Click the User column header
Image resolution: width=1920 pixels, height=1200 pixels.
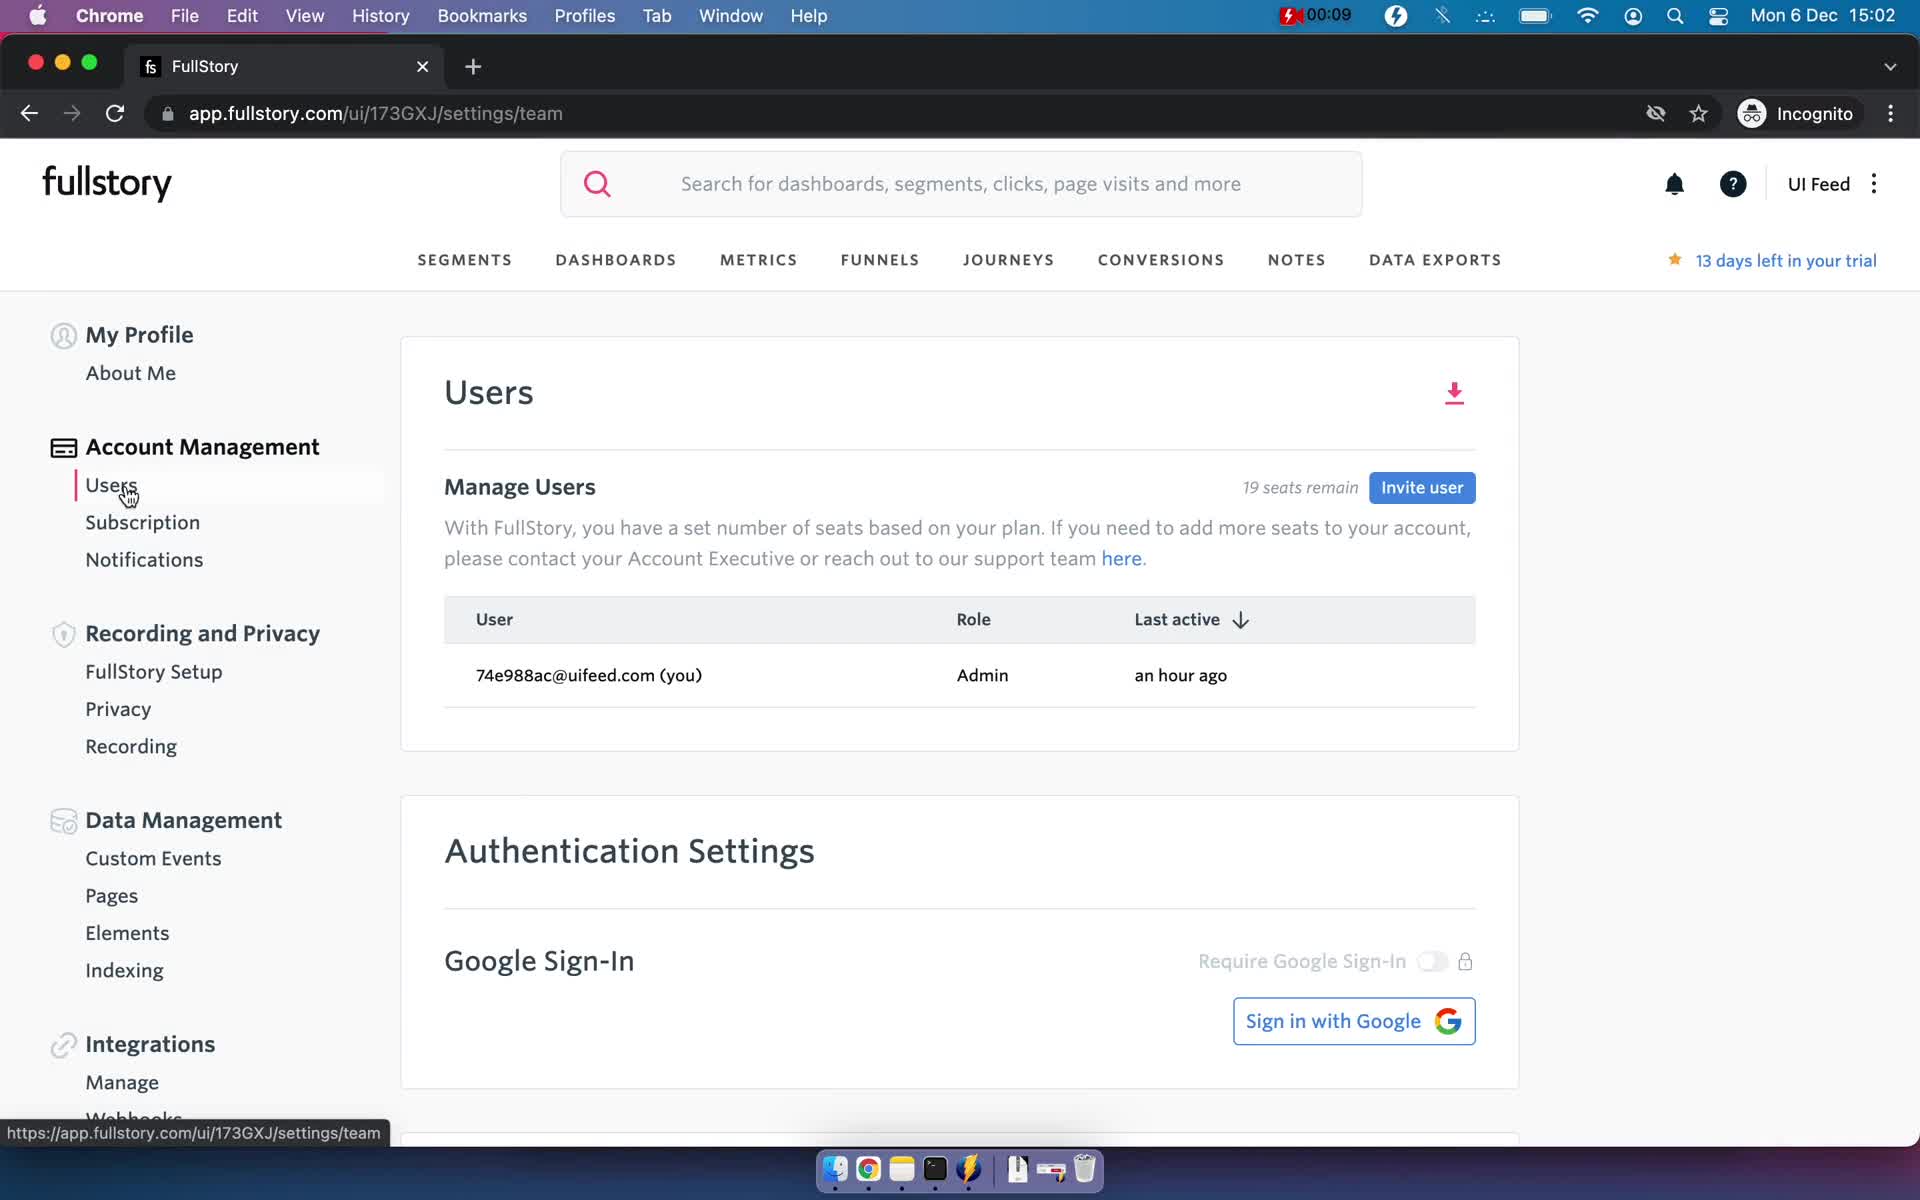pos(494,620)
